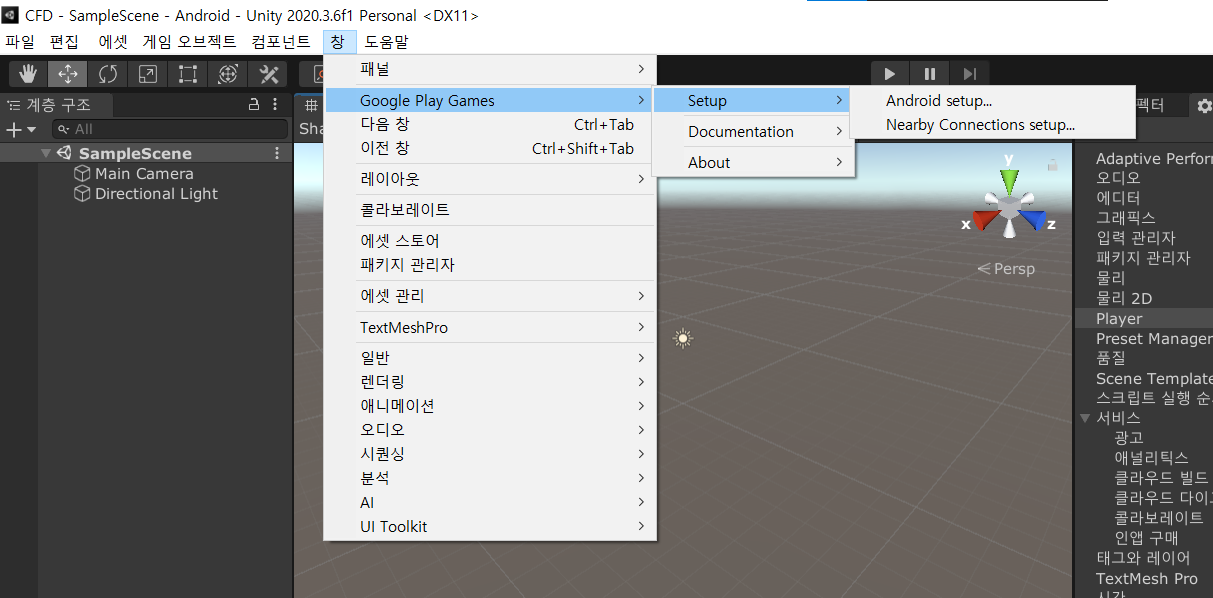The width and height of the screenshot is (1213, 598).
Task: Switch to the 계층 구조 Hierarchy tab
Action: (57, 105)
